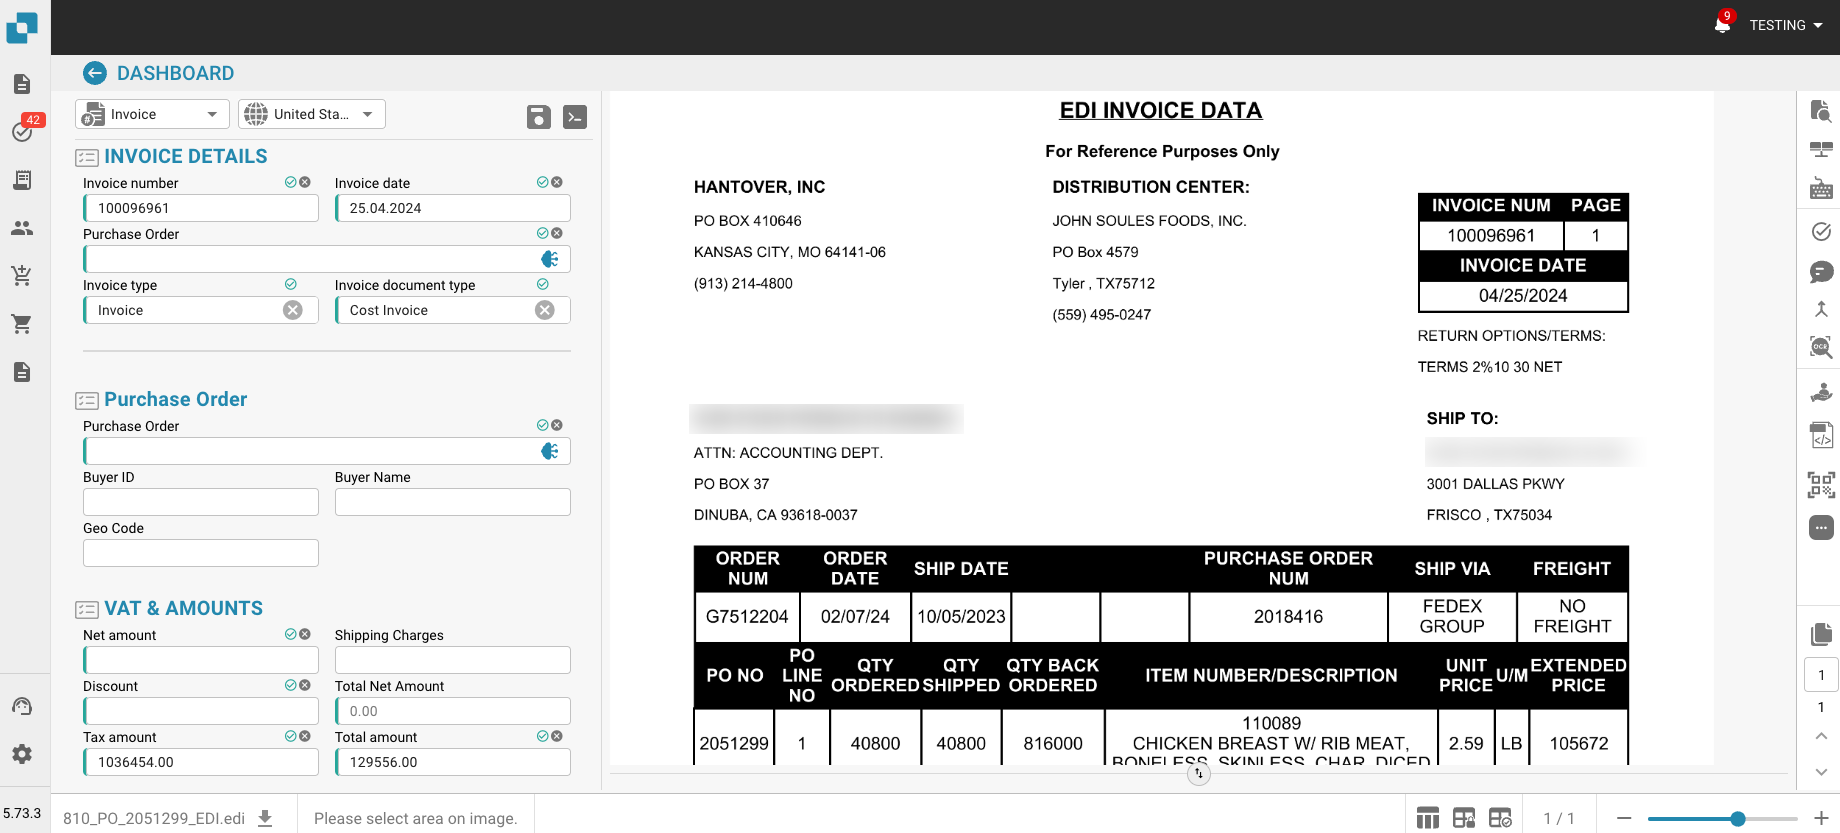Click the back arrow beside DASHBOARD

pos(95,73)
